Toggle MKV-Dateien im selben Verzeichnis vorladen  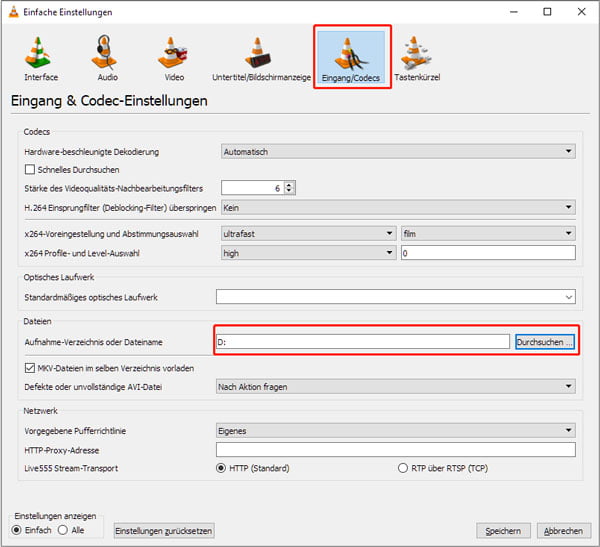pos(30,368)
